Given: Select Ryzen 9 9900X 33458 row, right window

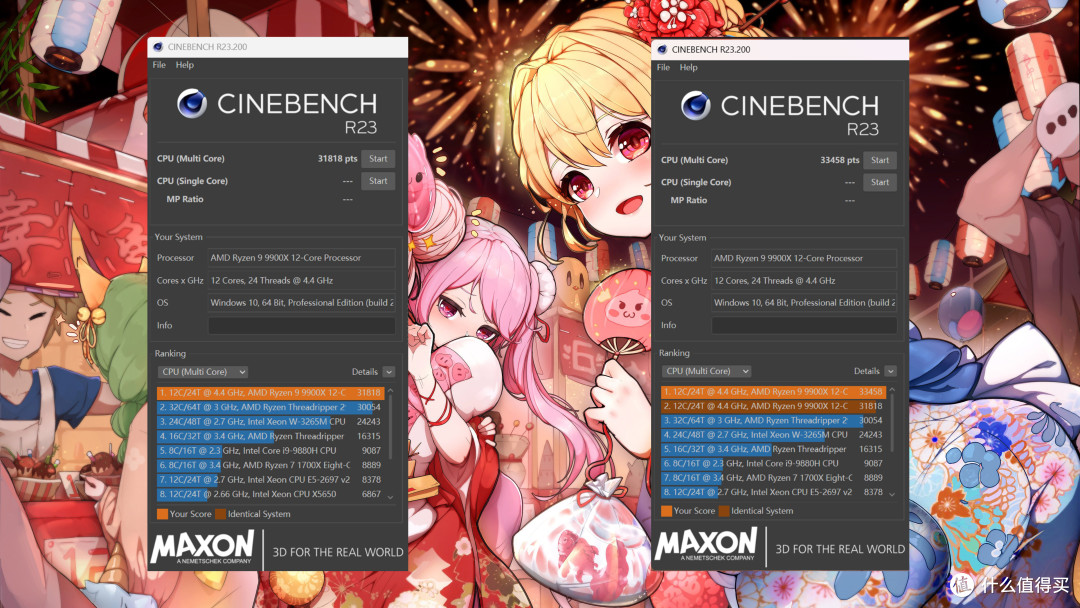Looking at the screenshot, I should 773,392.
